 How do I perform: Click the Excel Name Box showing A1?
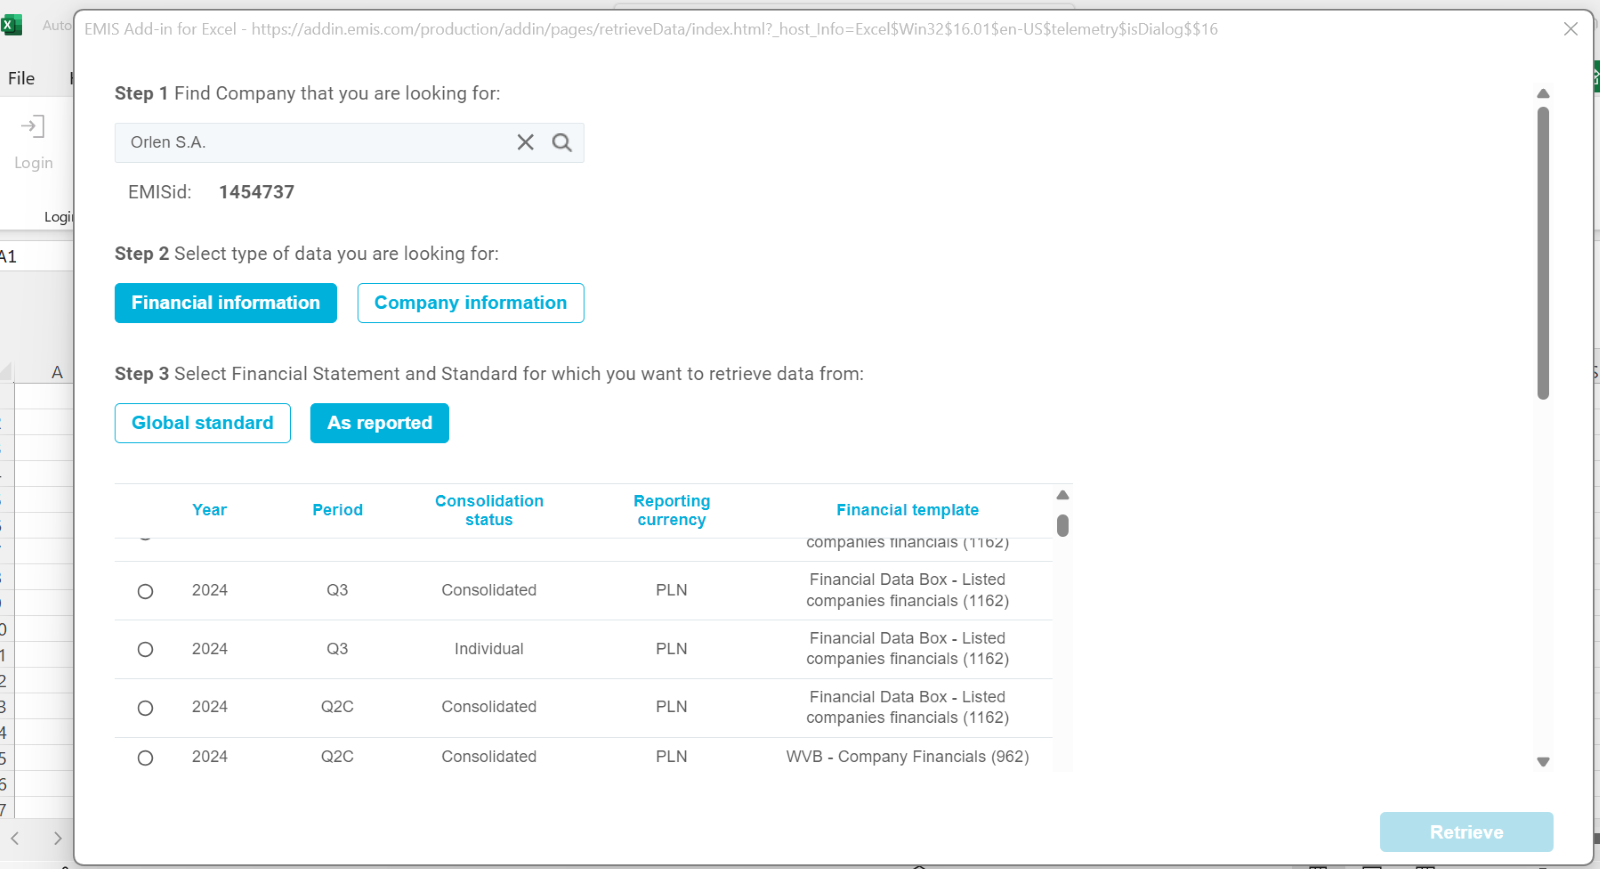click(x=36, y=257)
